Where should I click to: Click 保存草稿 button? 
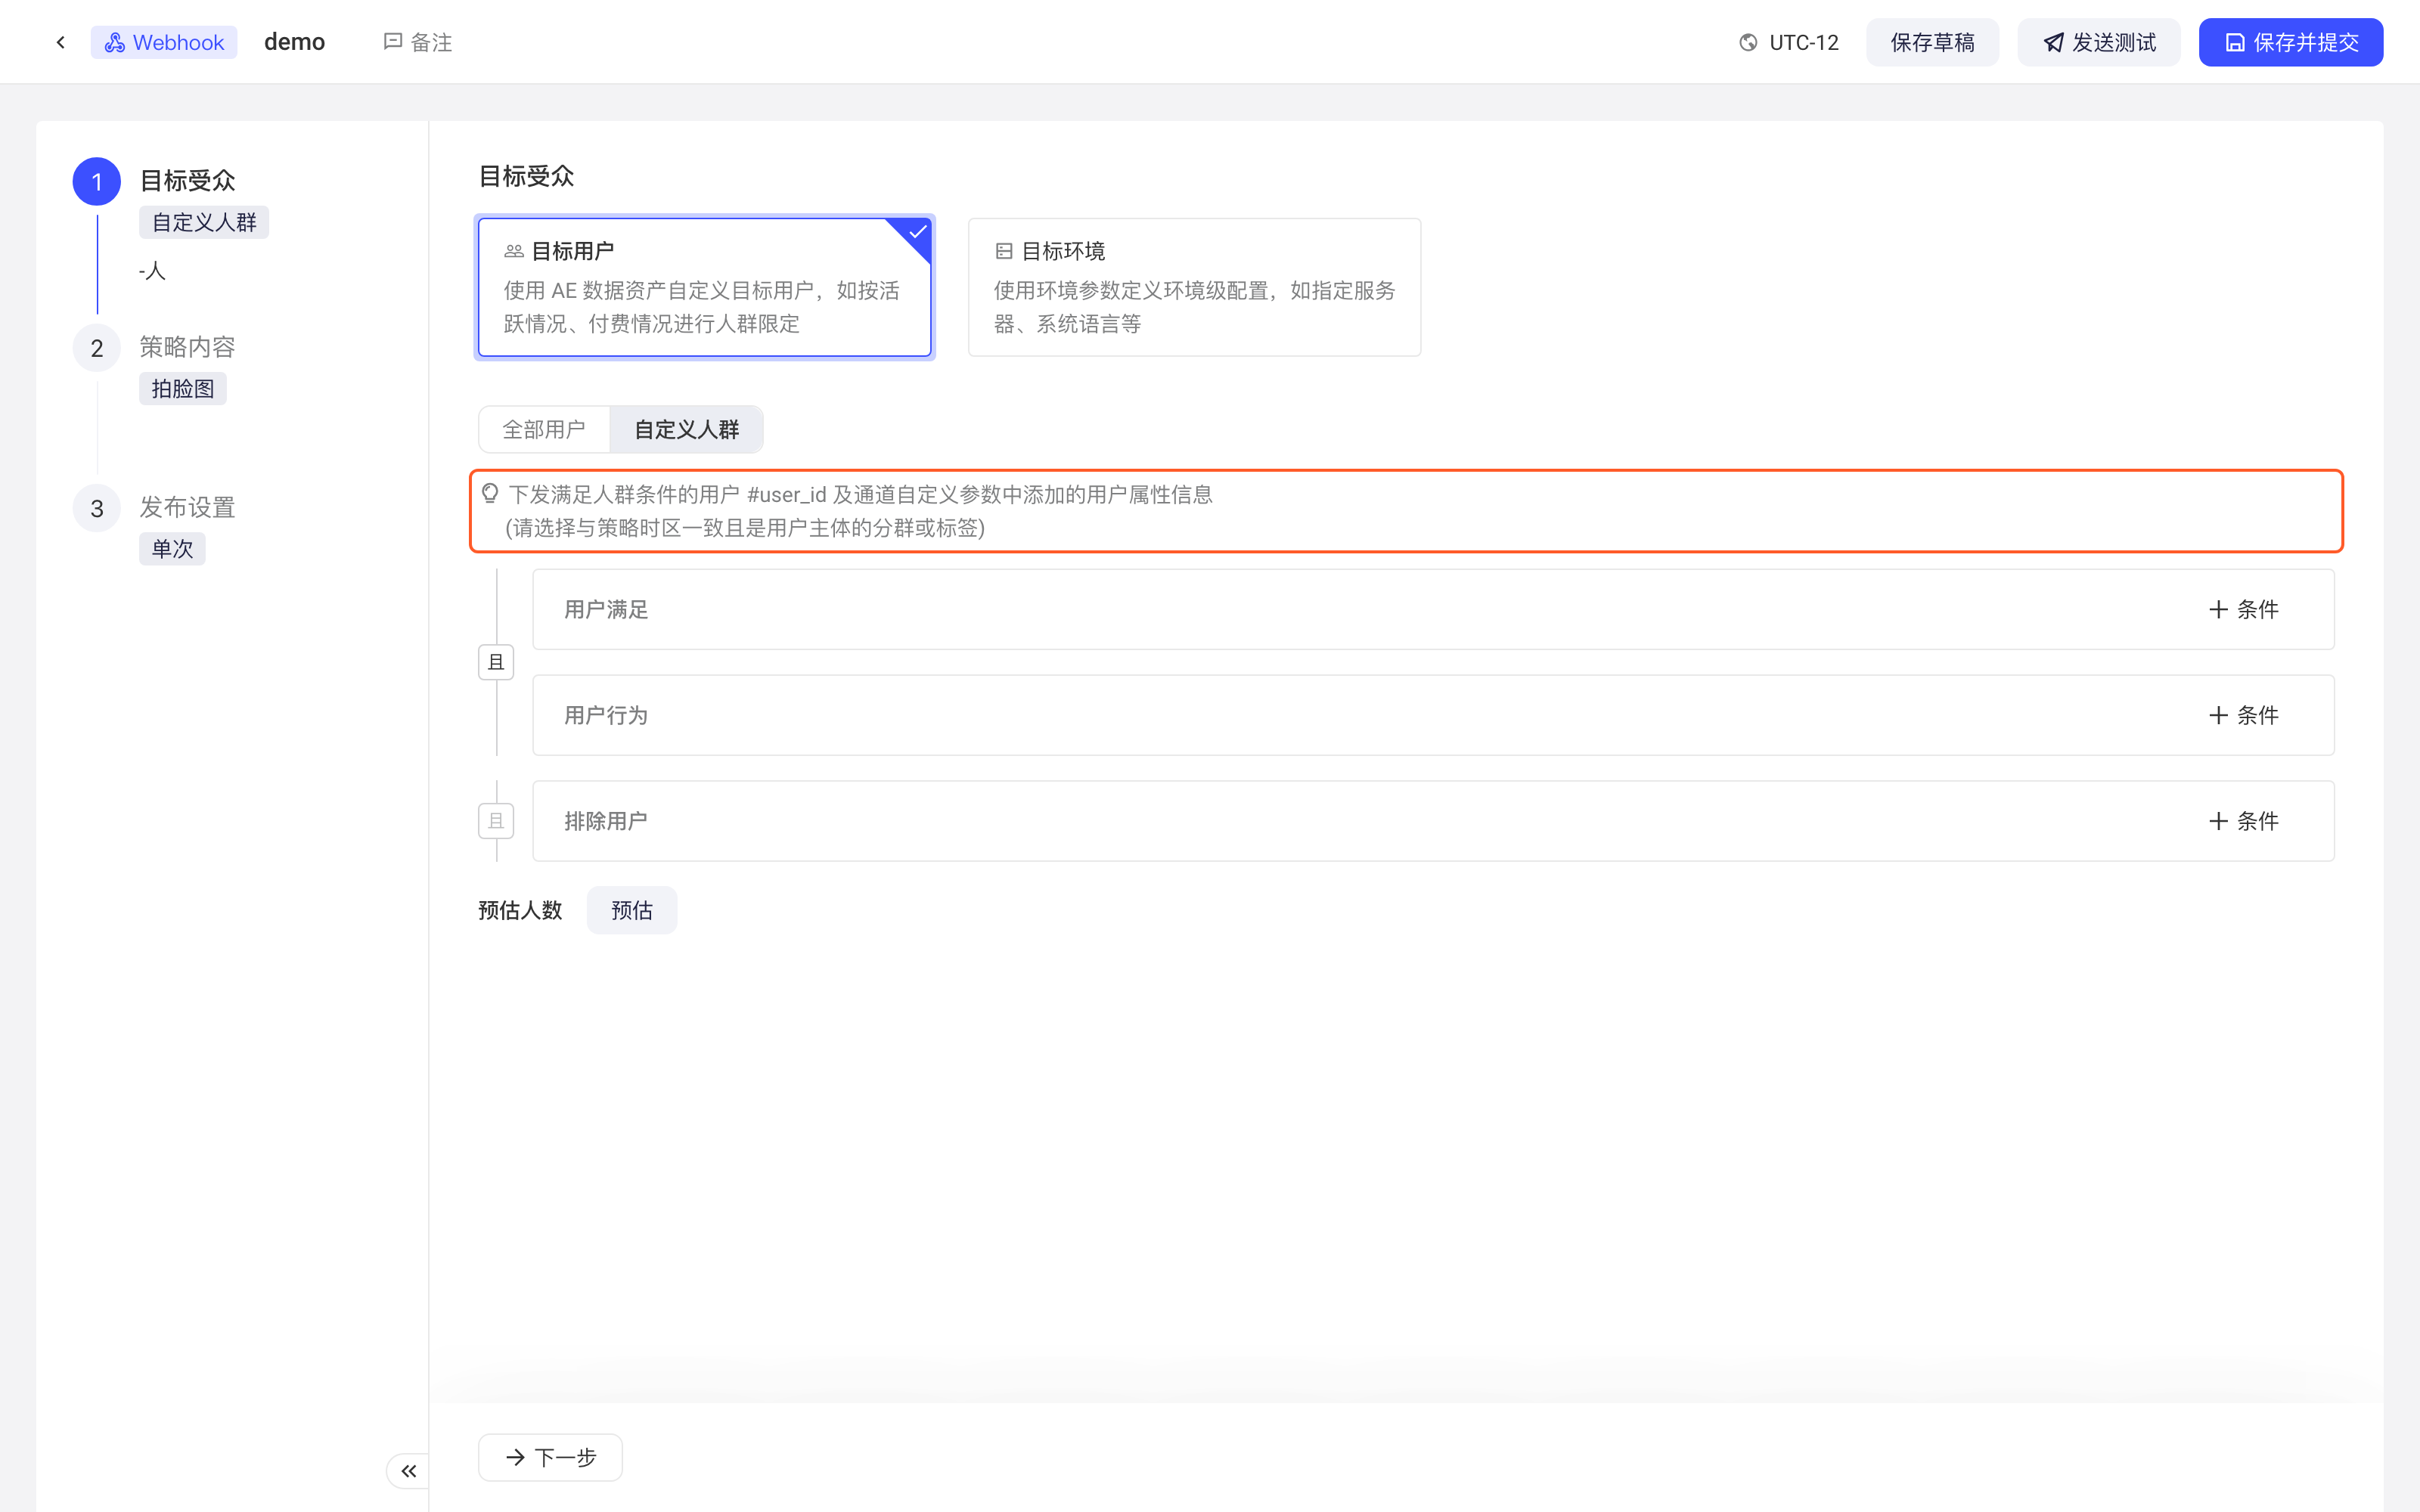[x=1932, y=42]
